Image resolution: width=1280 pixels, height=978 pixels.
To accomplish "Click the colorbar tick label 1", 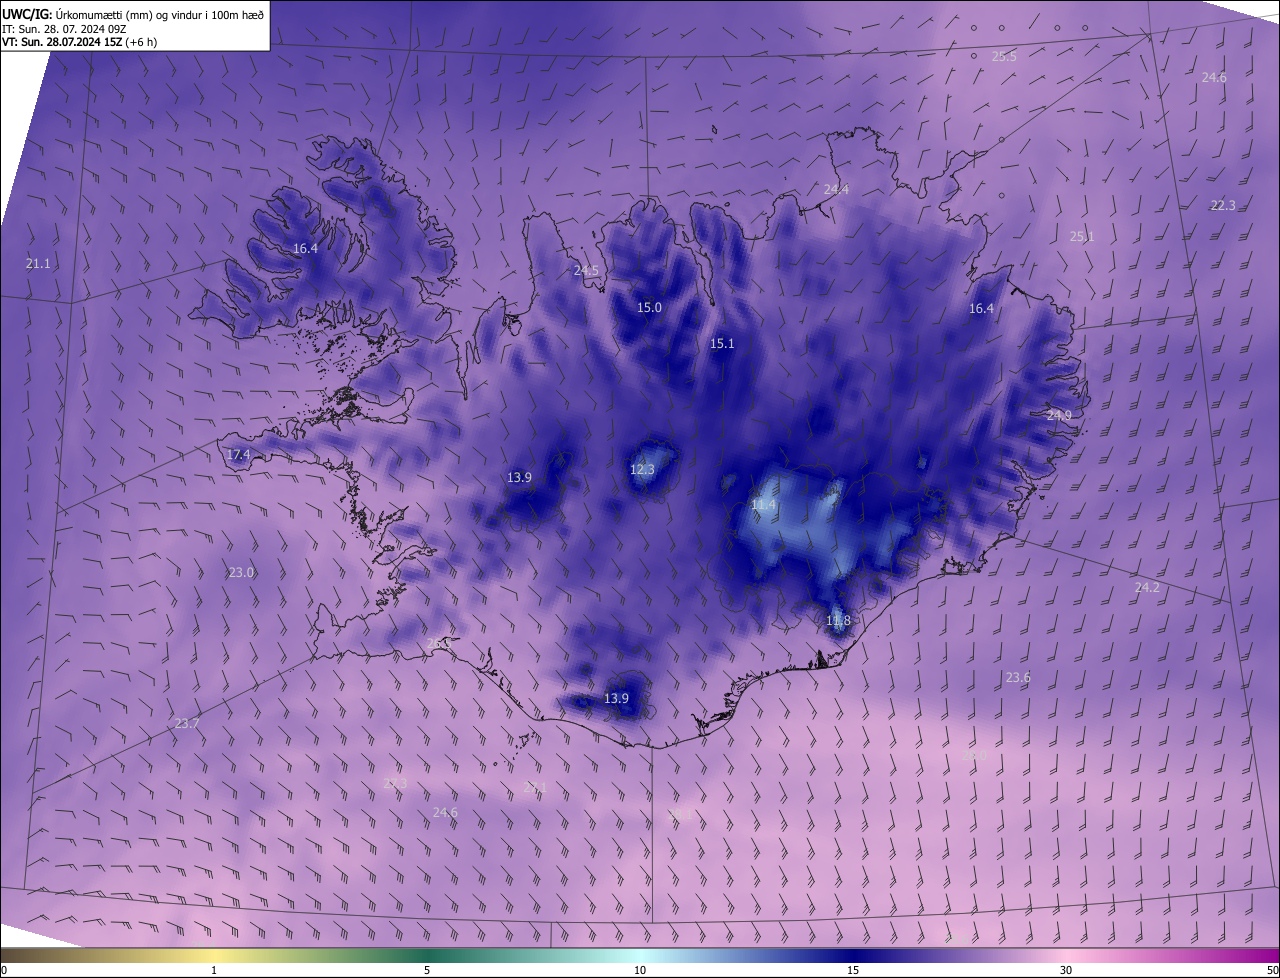I will click(x=214, y=970).
